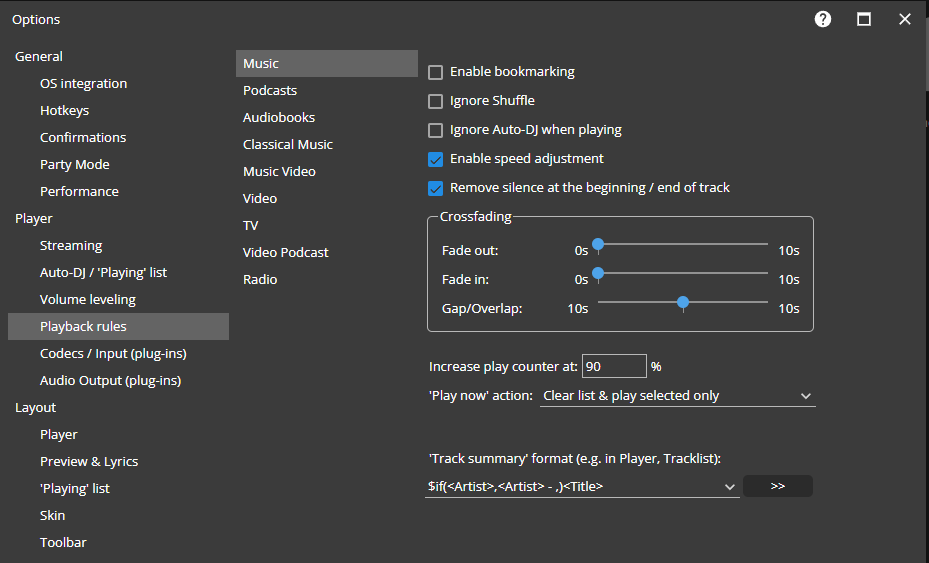Open Codecs / Input (plug-ins) settings
Viewport: 929px width, 563px height.
point(113,354)
